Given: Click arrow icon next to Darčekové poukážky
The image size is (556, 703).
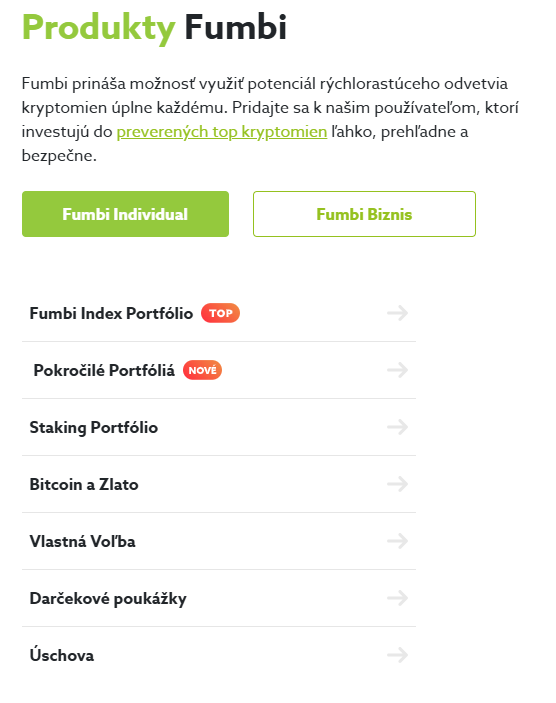Looking at the screenshot, I should click(397, 598).
